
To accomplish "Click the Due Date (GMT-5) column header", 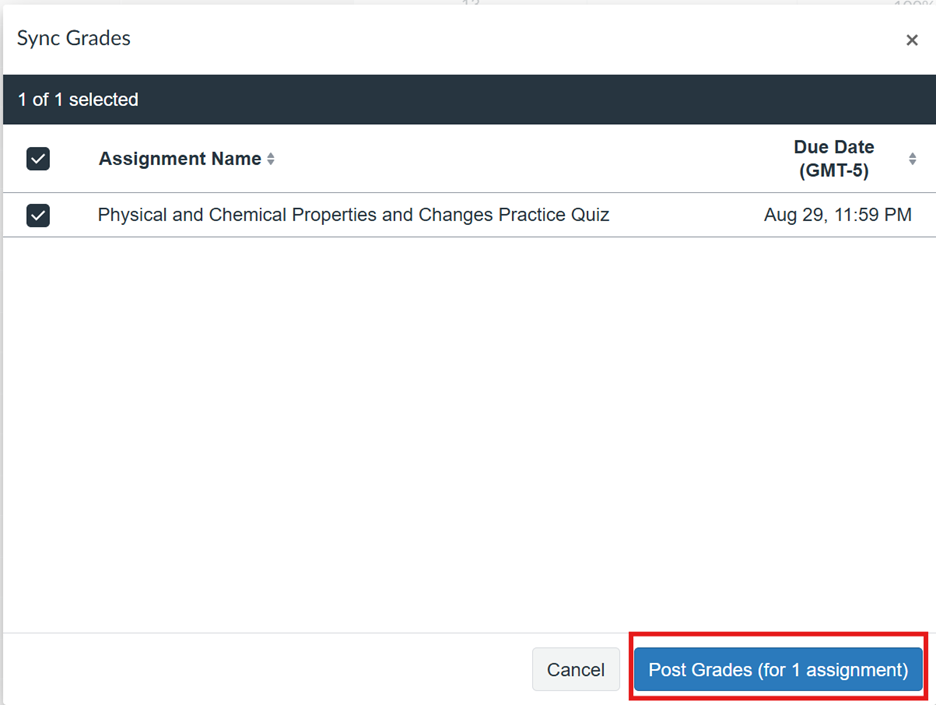I will tap(834, 159).
